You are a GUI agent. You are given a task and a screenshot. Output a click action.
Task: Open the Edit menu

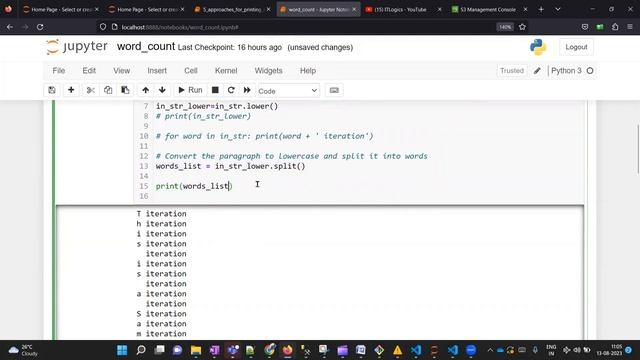coord(89,71)
